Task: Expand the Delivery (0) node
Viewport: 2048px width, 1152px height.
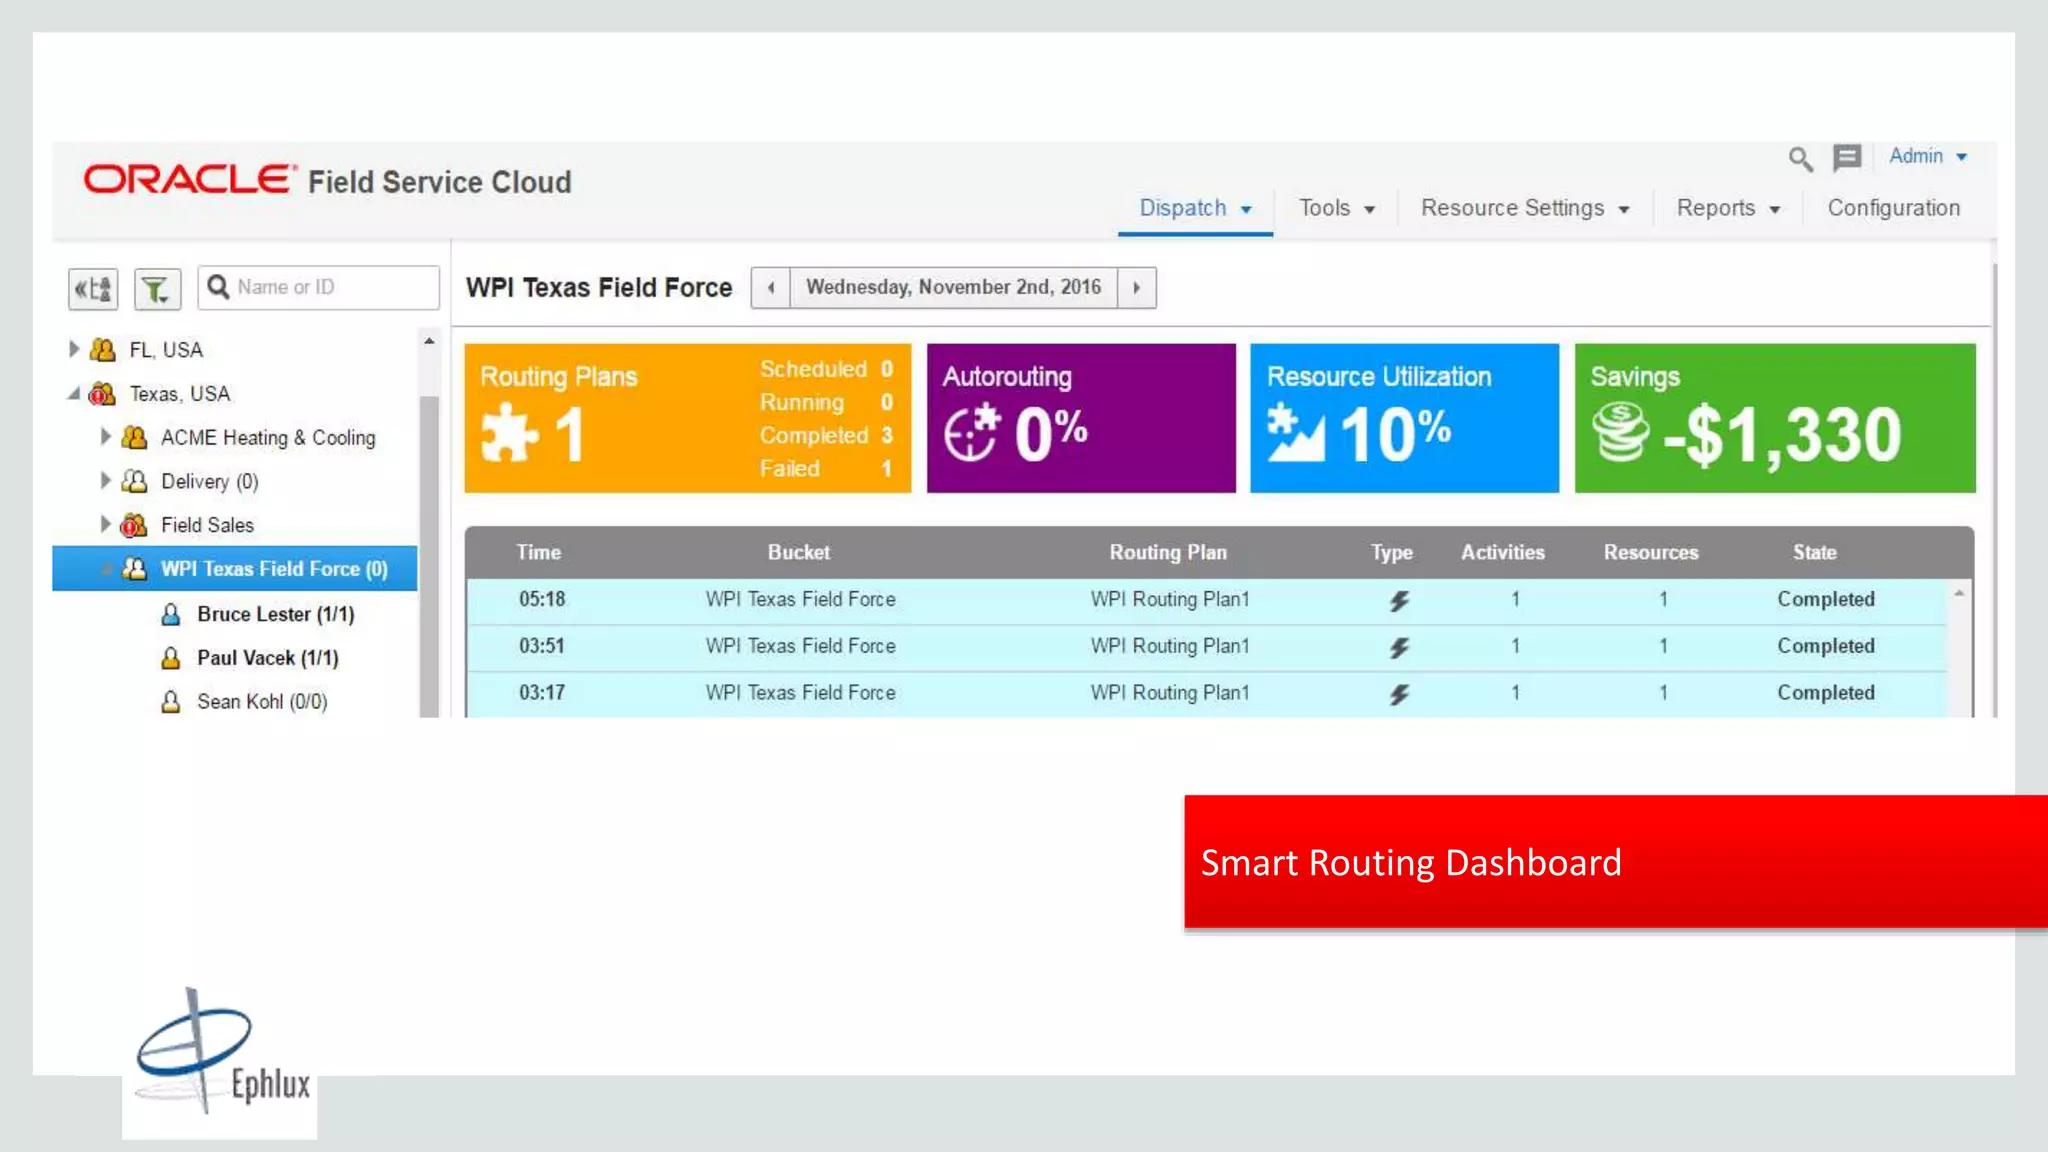Action: tap(105, 481)
